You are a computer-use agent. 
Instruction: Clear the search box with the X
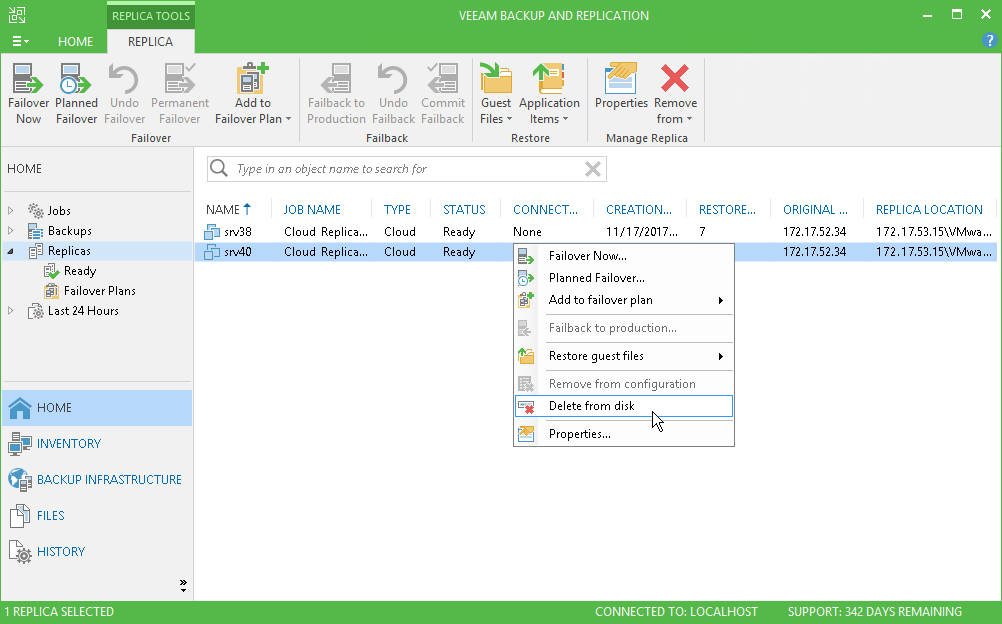click(593, 169)
